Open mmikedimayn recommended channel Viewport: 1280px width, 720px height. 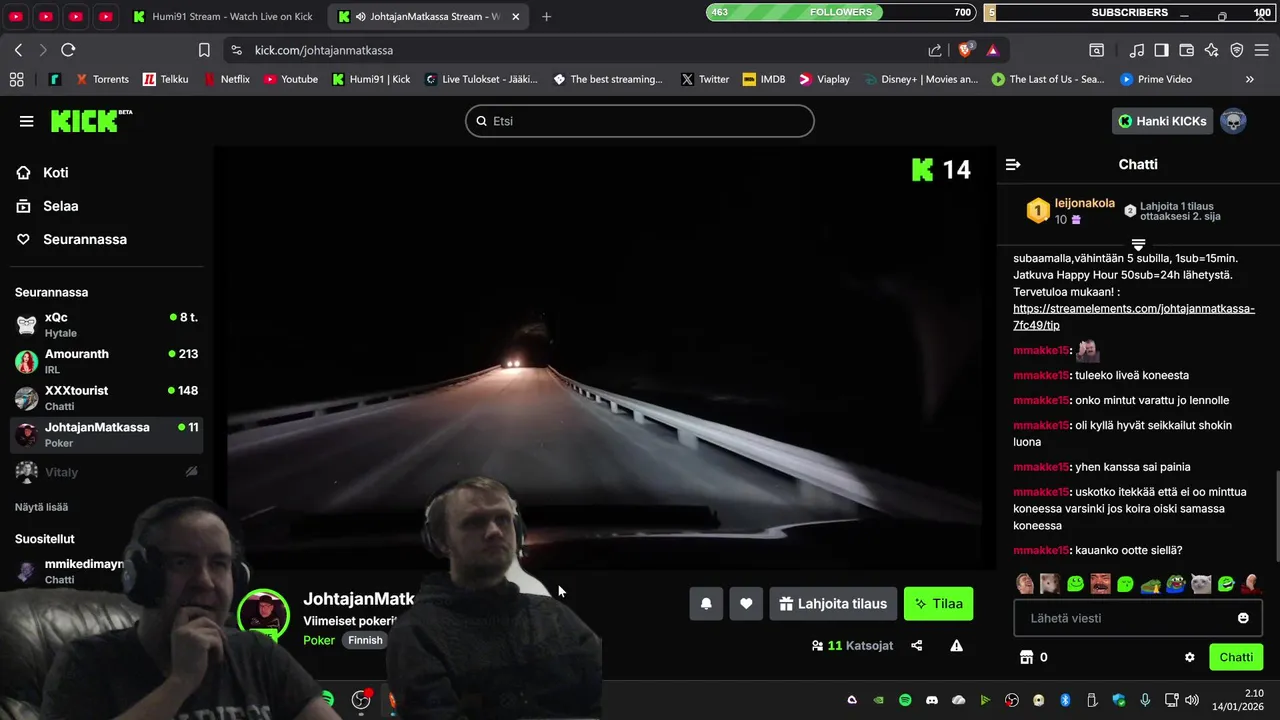(70, 571)
